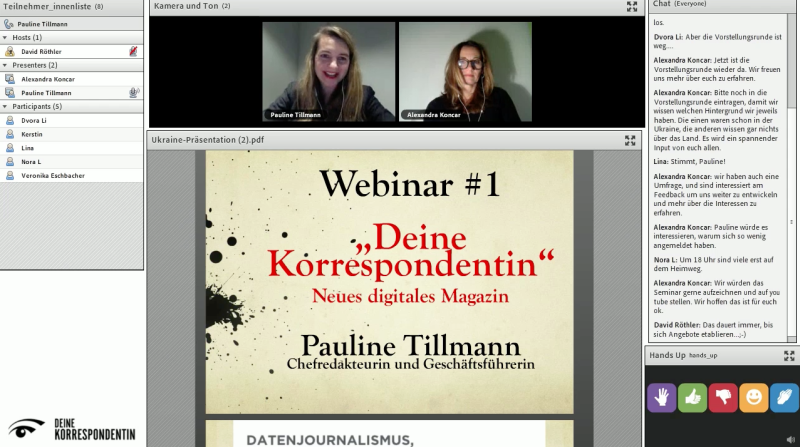Click the Teilnehmer_innenliste panel header
800x447 pixels.
pyautogui.click(x=71, y=7)
